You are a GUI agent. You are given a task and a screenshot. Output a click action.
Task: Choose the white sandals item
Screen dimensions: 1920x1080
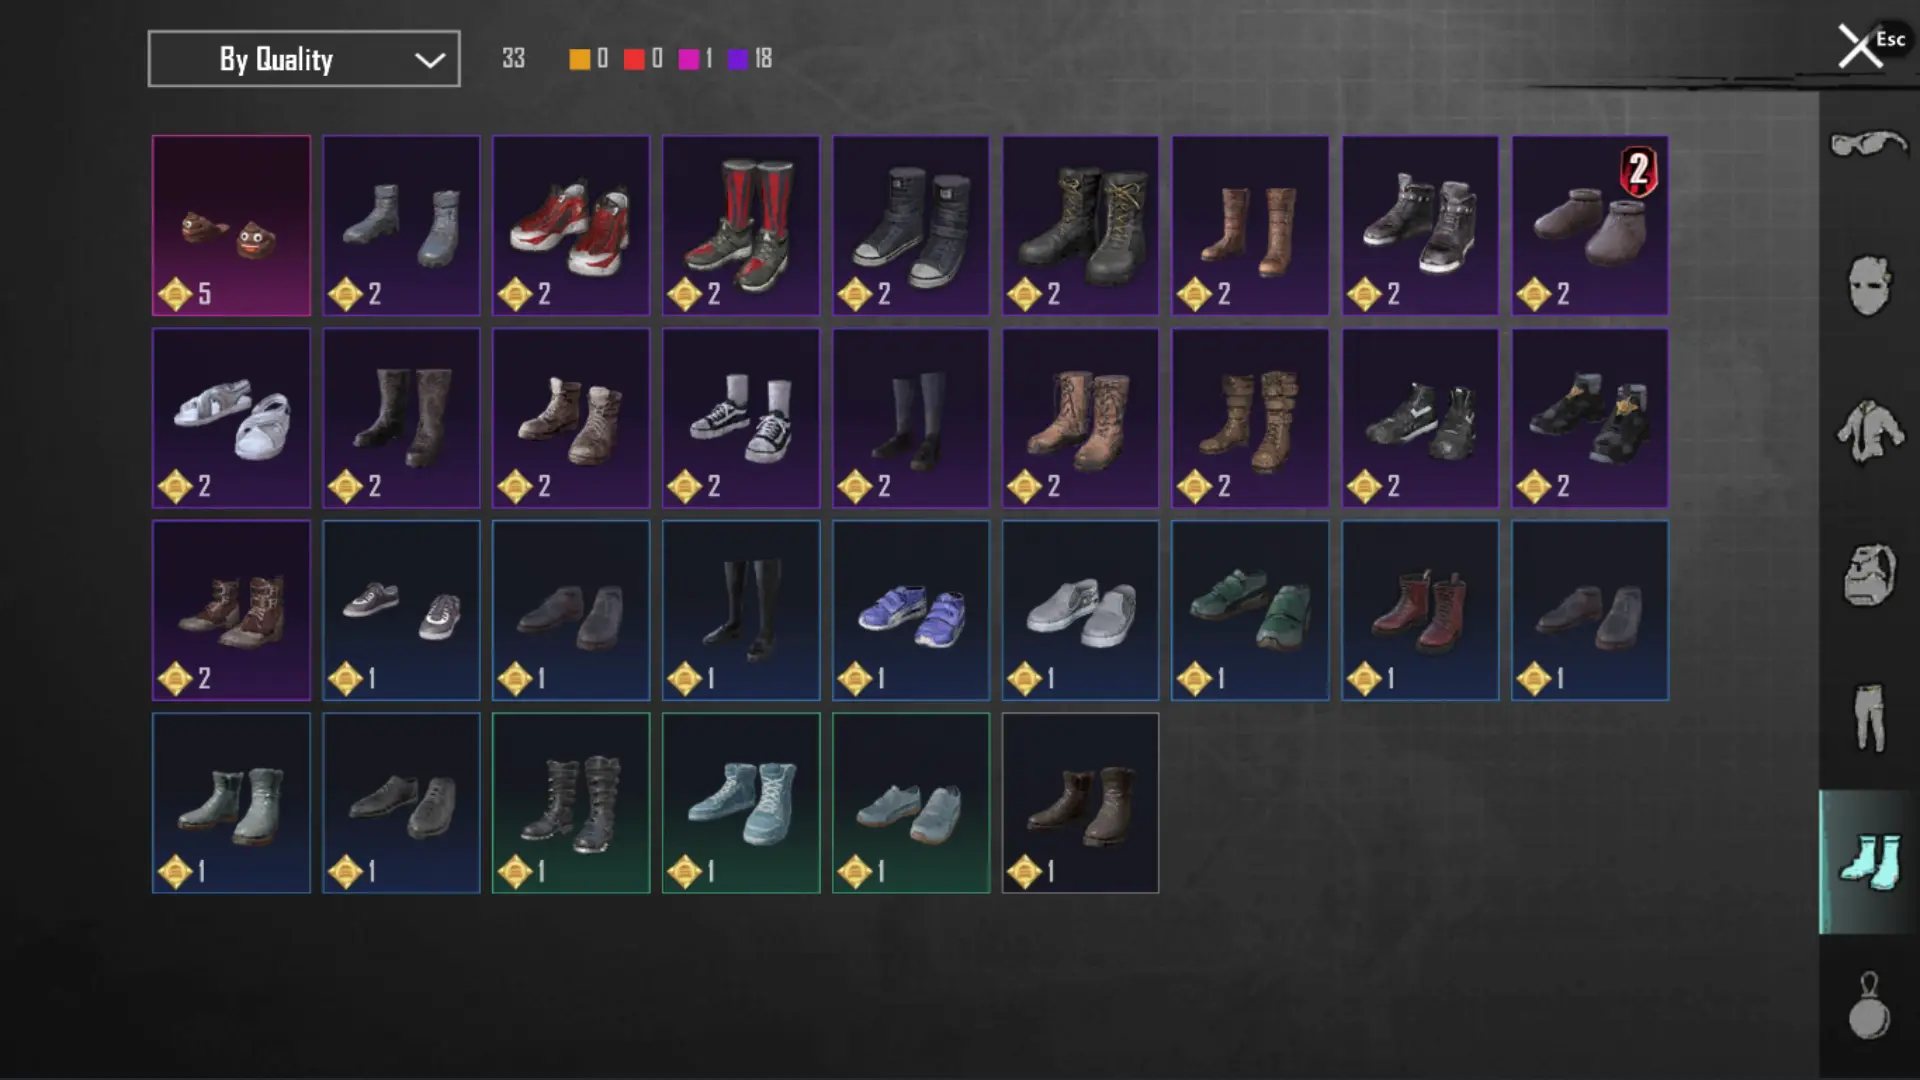[231, 418]
